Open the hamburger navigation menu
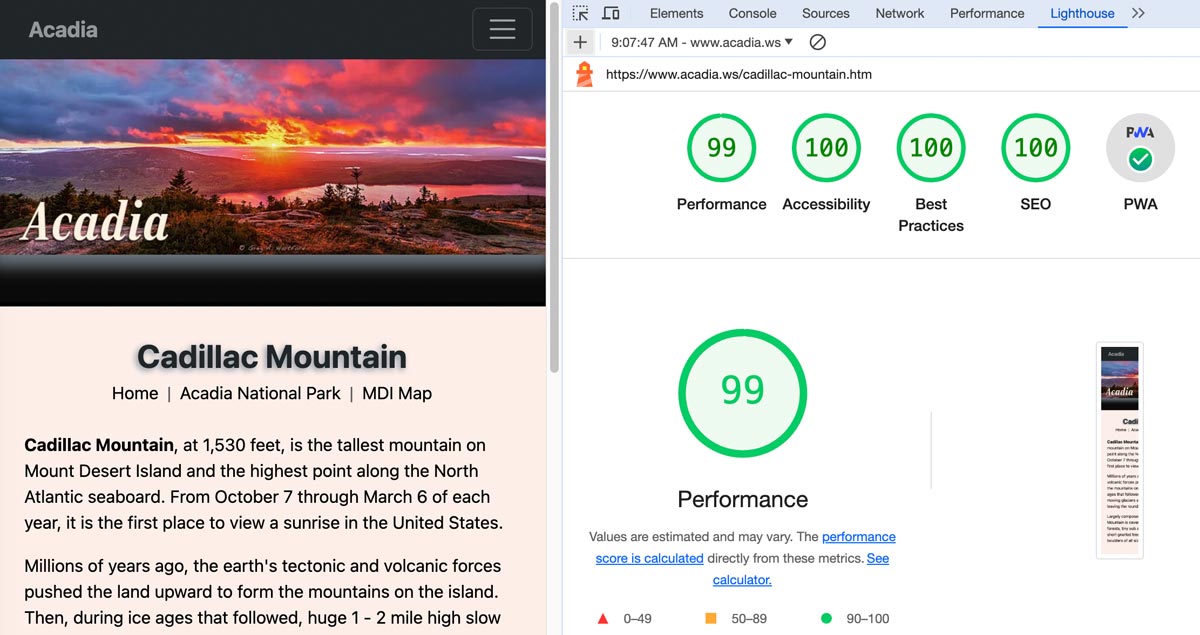This screenshot has width=1200, height=635. [x=502, y=29]
